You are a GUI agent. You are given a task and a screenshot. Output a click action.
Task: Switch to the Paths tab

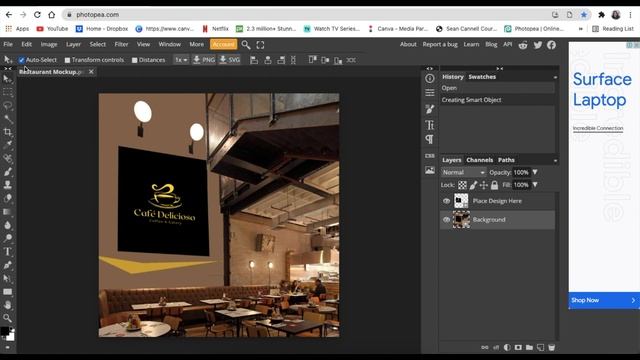pyautogui.click(x=506, y=160)
